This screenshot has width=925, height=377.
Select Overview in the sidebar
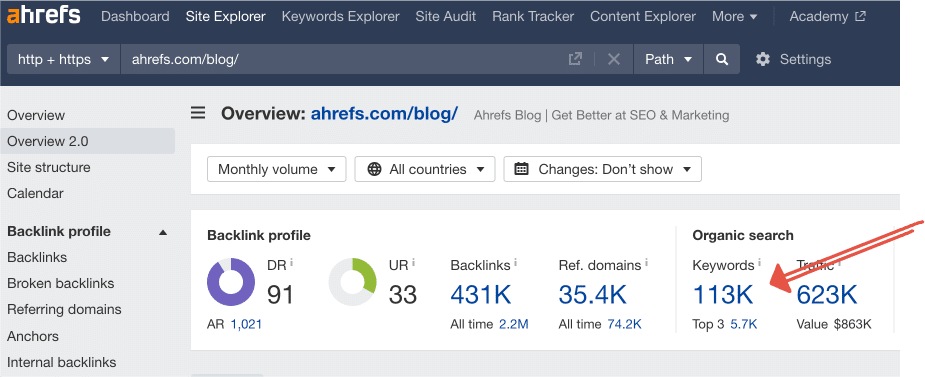[36, 116]
